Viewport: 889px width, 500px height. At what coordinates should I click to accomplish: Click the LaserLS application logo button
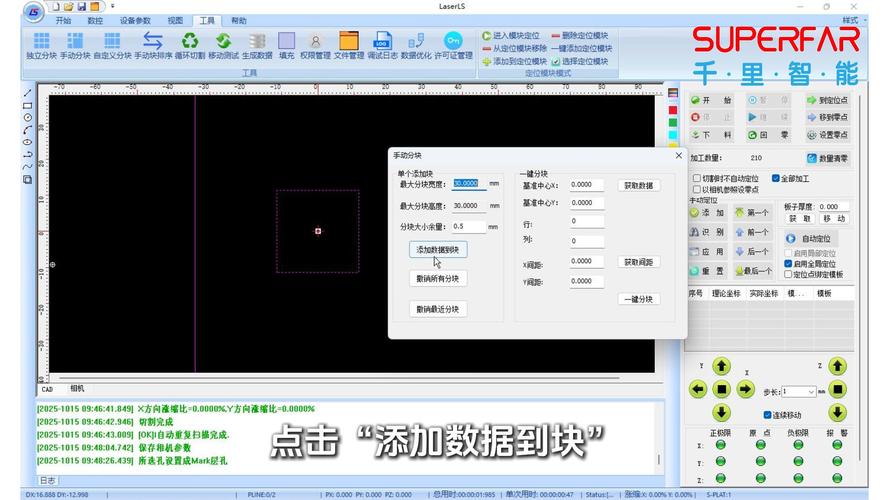click(33, 12)
